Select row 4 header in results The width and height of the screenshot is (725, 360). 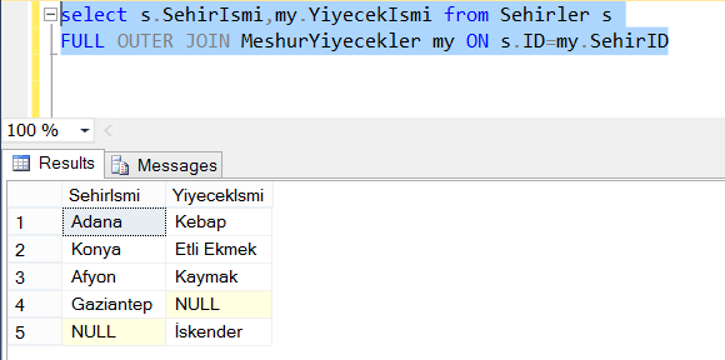(x=35, y=305)
